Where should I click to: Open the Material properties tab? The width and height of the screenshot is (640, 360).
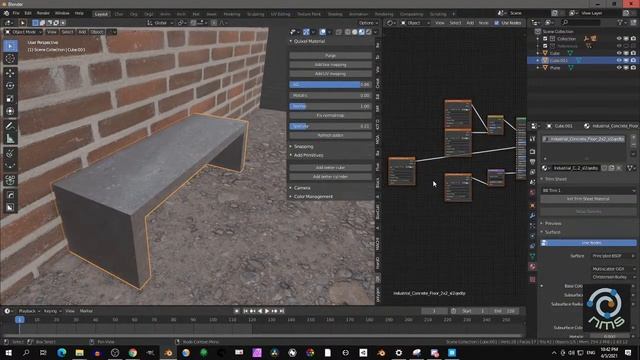(x=532, y=267)
